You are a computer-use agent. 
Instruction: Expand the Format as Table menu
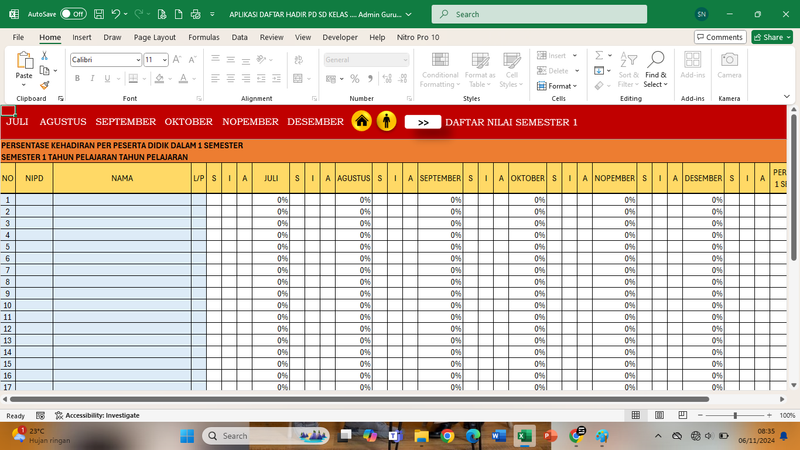click(x=480, y=70)
